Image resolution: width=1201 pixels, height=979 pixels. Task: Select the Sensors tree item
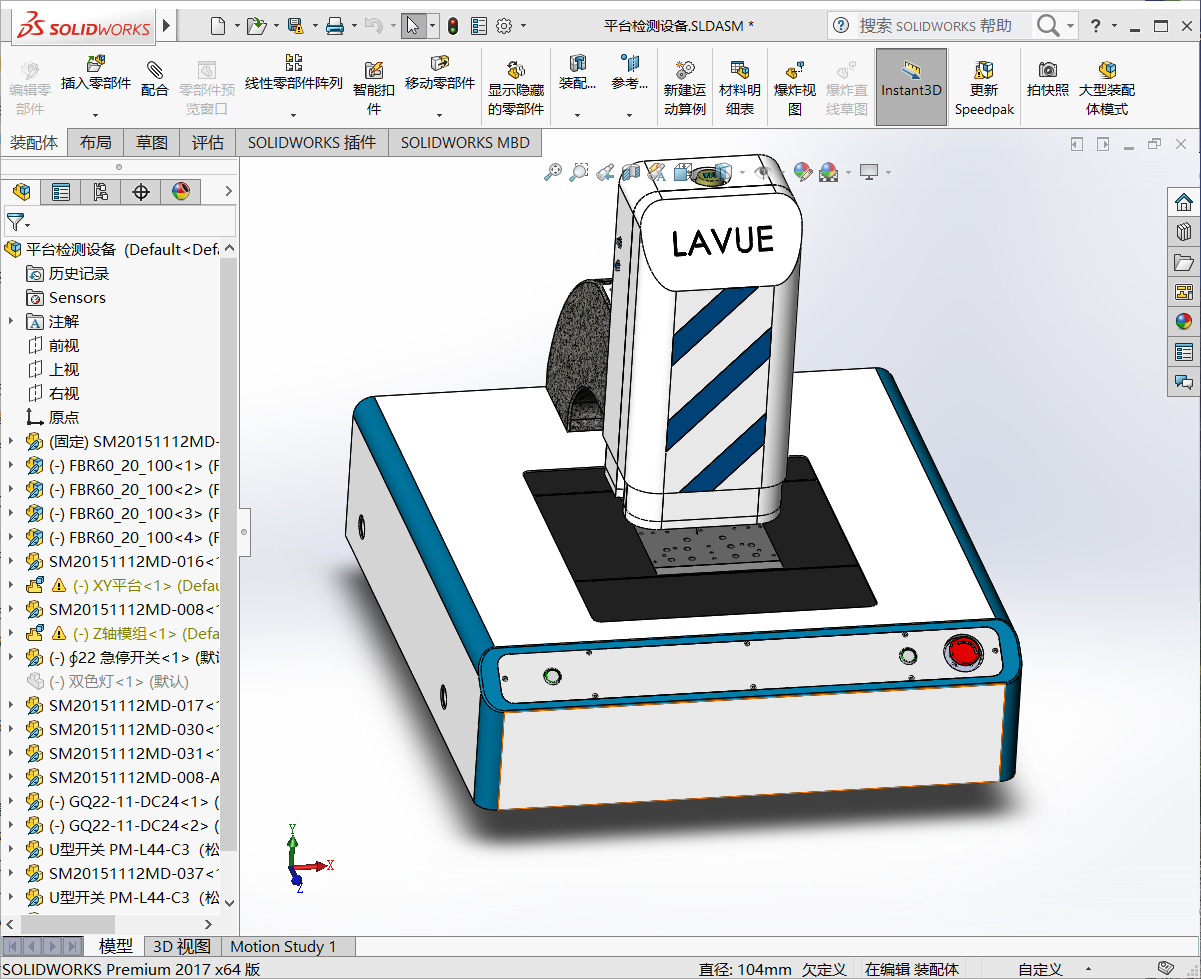pyautogui.click(x=77, y=297)
